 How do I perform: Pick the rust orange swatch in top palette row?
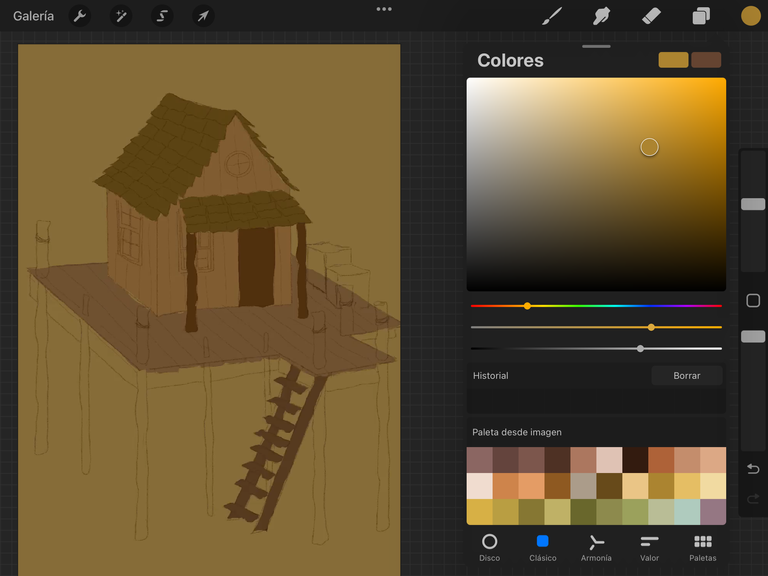pos(661,460)
